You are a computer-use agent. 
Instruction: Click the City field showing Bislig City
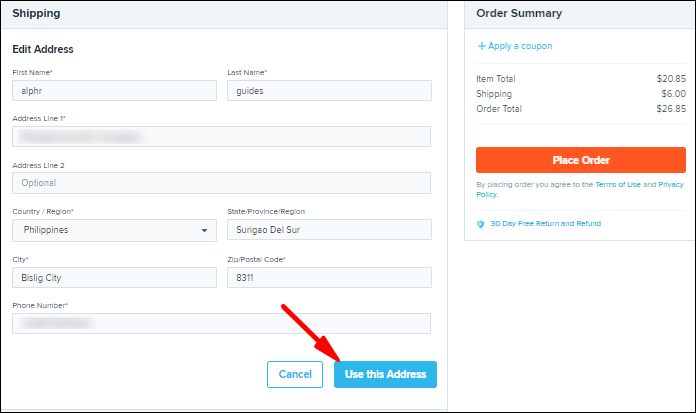click(x=115, y=277)
